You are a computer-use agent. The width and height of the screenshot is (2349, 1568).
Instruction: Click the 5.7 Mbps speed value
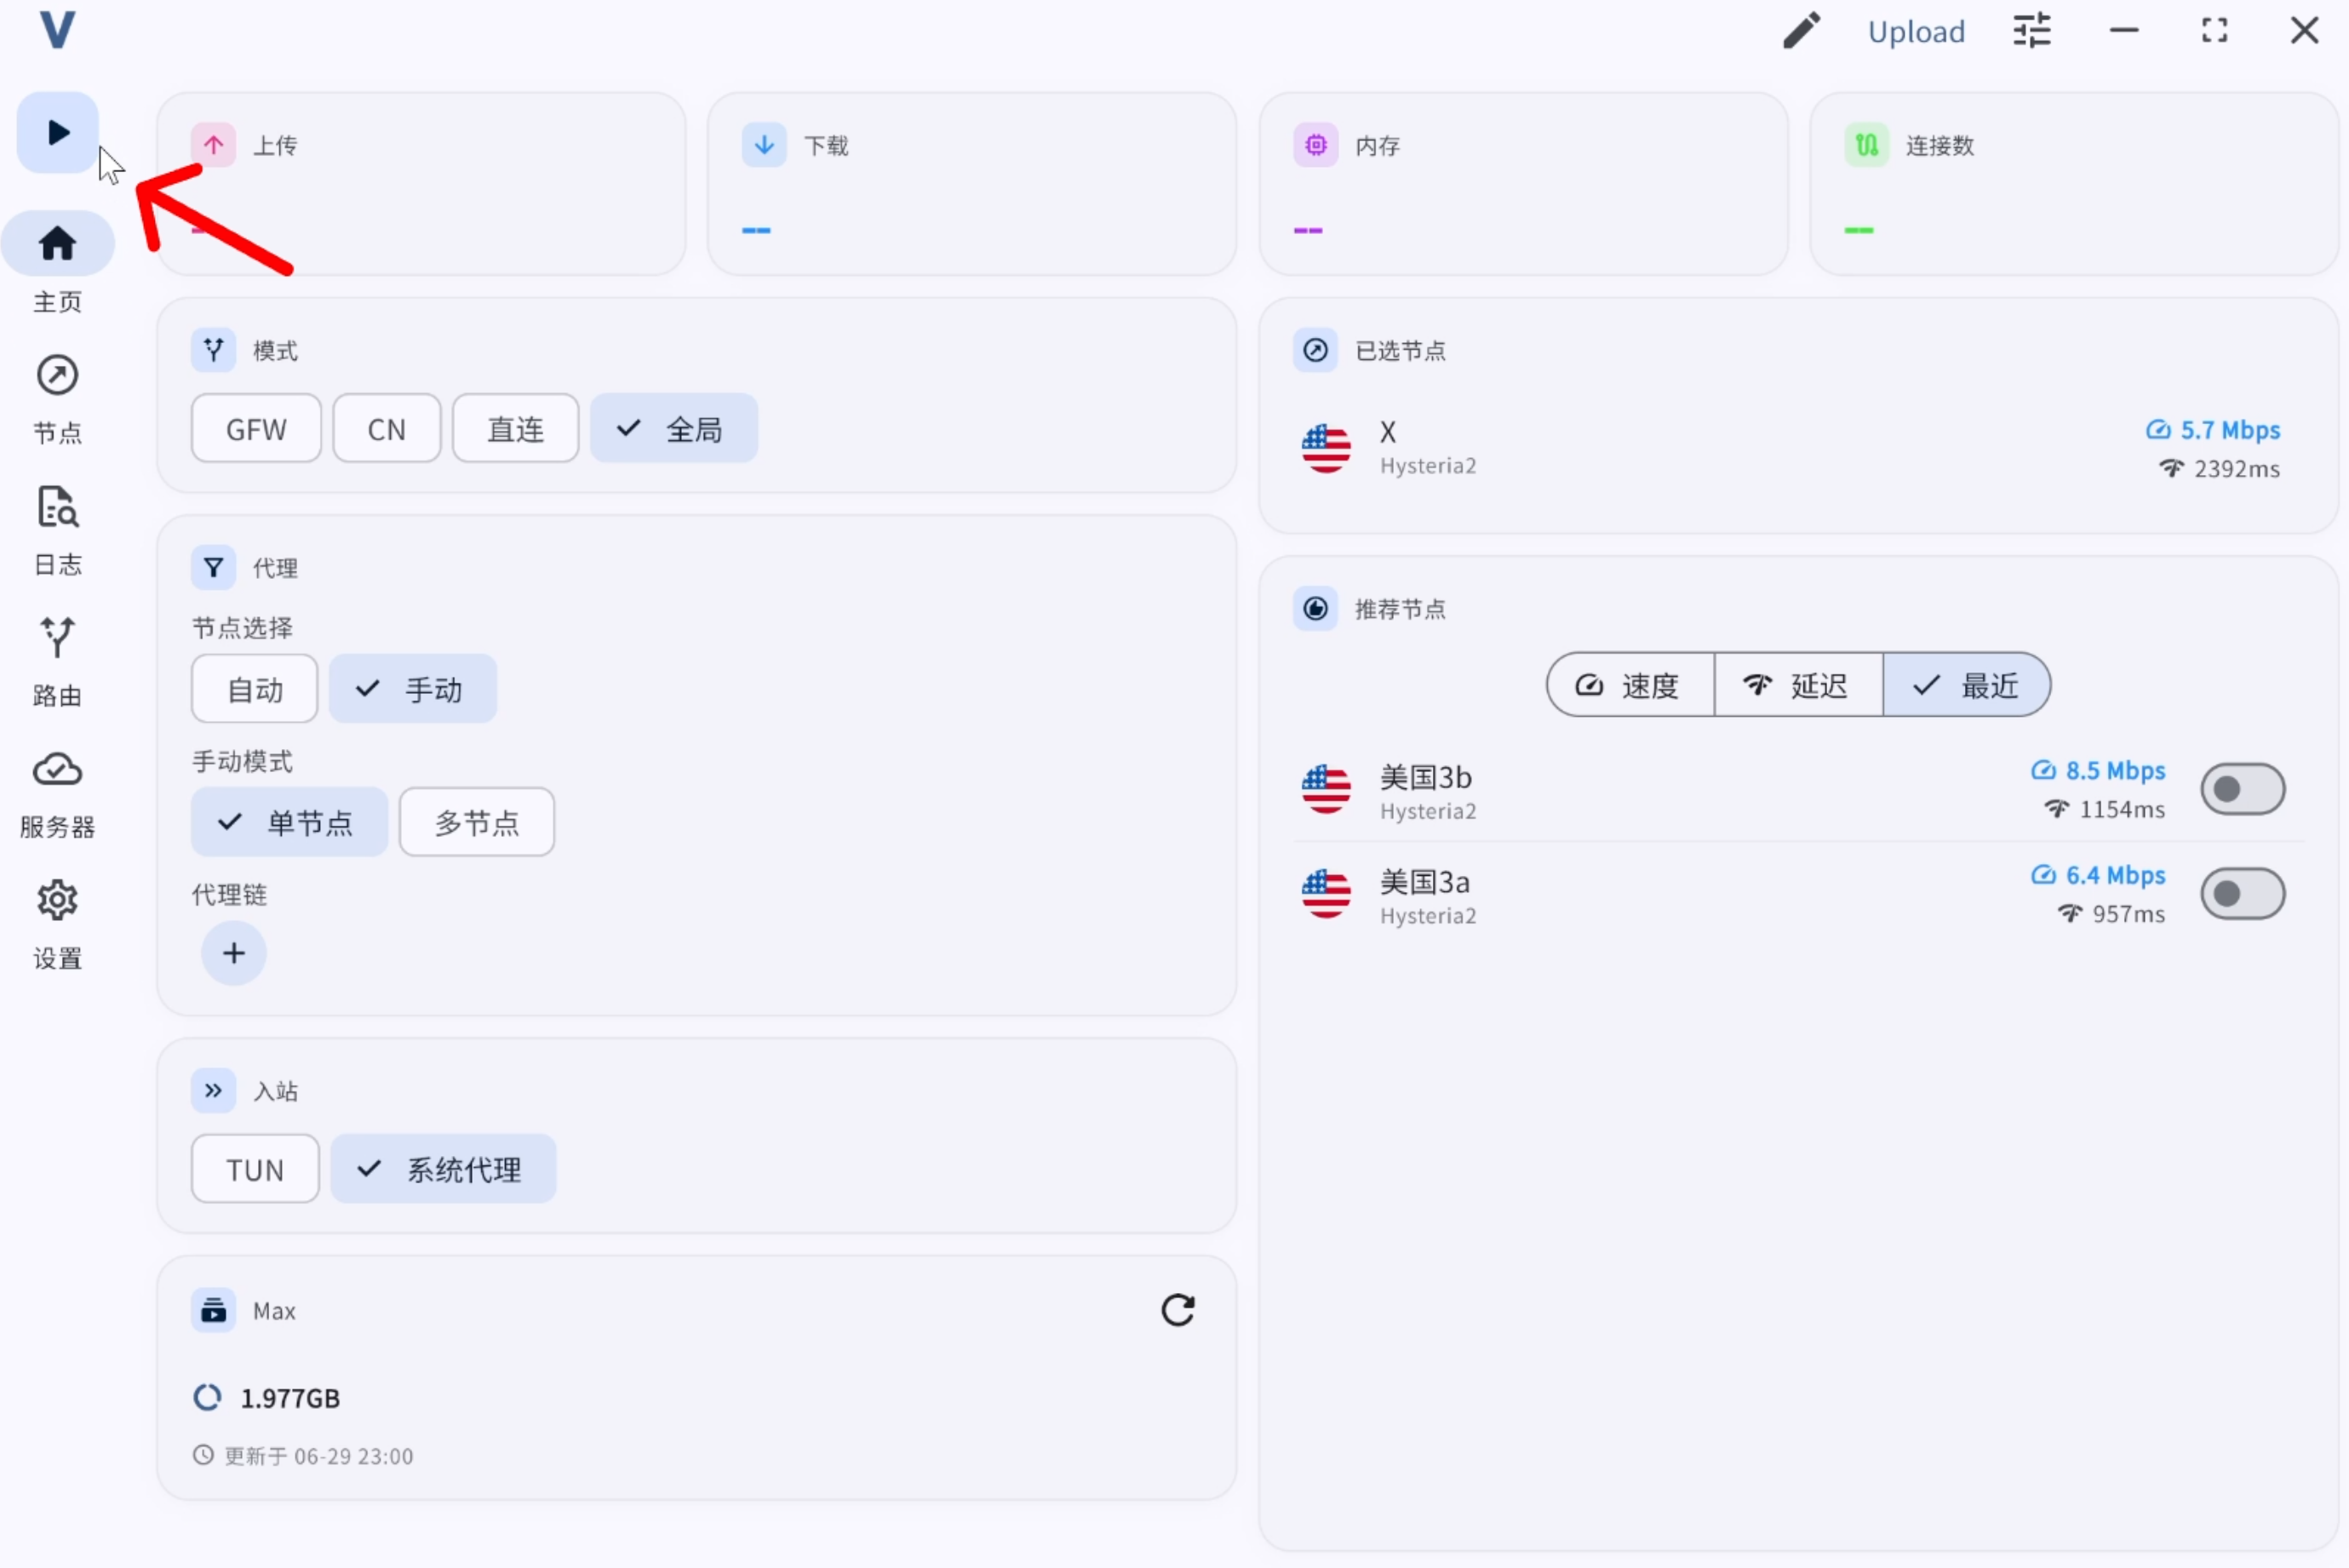[x=2230, y=429]
